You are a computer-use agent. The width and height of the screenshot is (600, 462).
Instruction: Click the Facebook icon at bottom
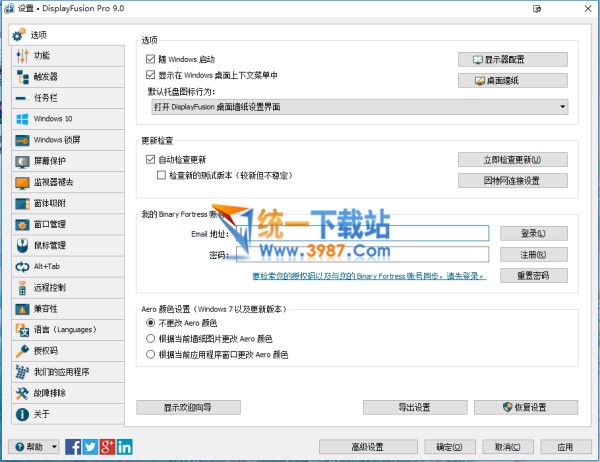[73, 447]
